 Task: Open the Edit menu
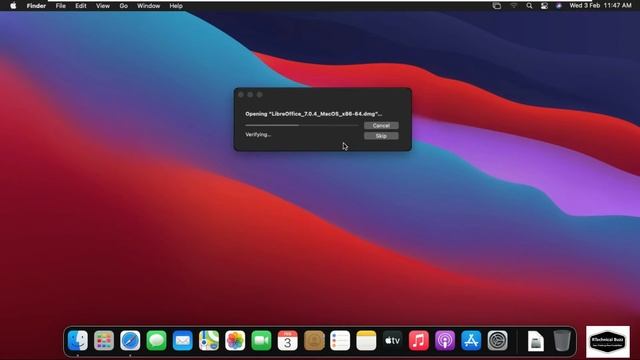[81, 6]
